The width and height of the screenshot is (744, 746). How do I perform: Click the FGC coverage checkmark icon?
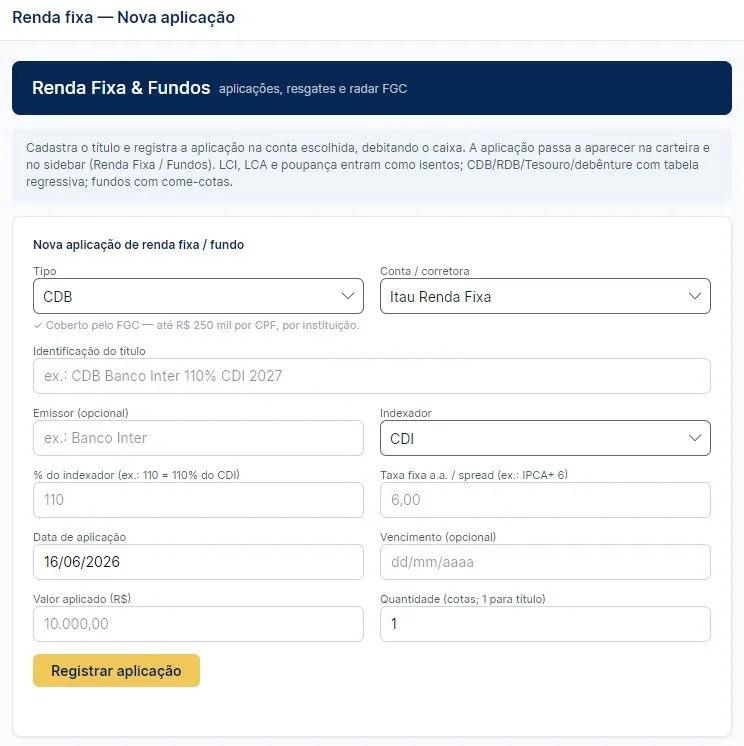[38, 325]
